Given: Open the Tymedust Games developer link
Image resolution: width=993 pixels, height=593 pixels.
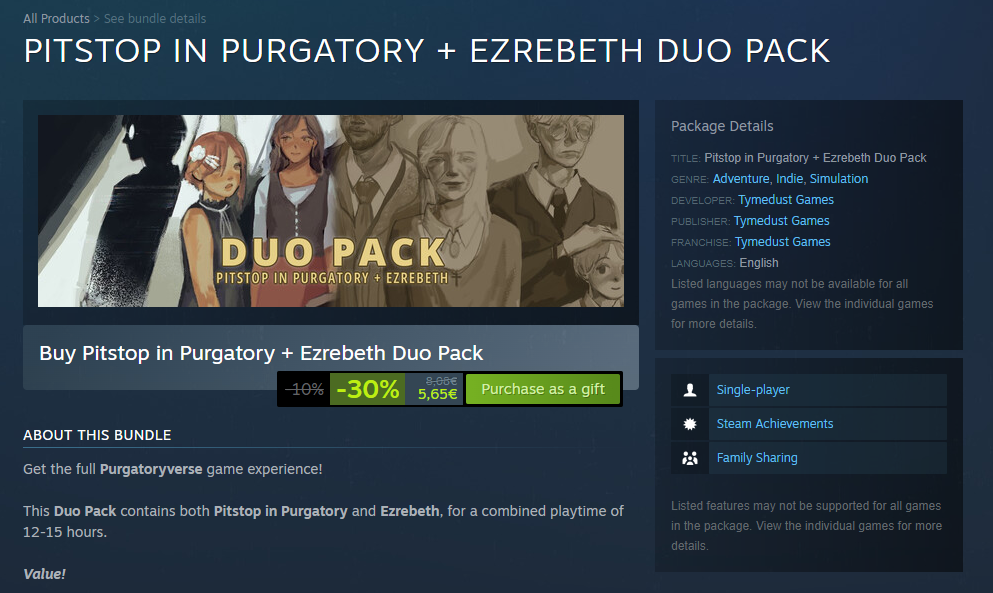Looking at the screenshot, I should click(x=786, y=200).
